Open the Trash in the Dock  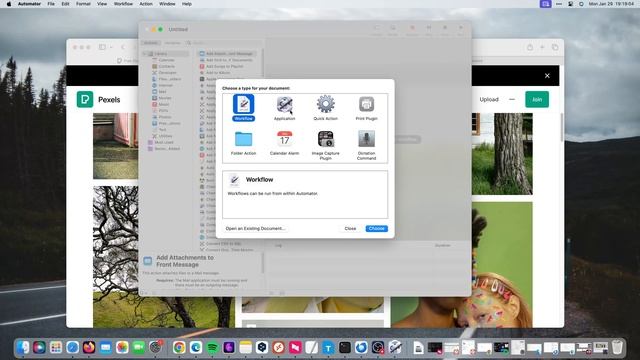617,347
